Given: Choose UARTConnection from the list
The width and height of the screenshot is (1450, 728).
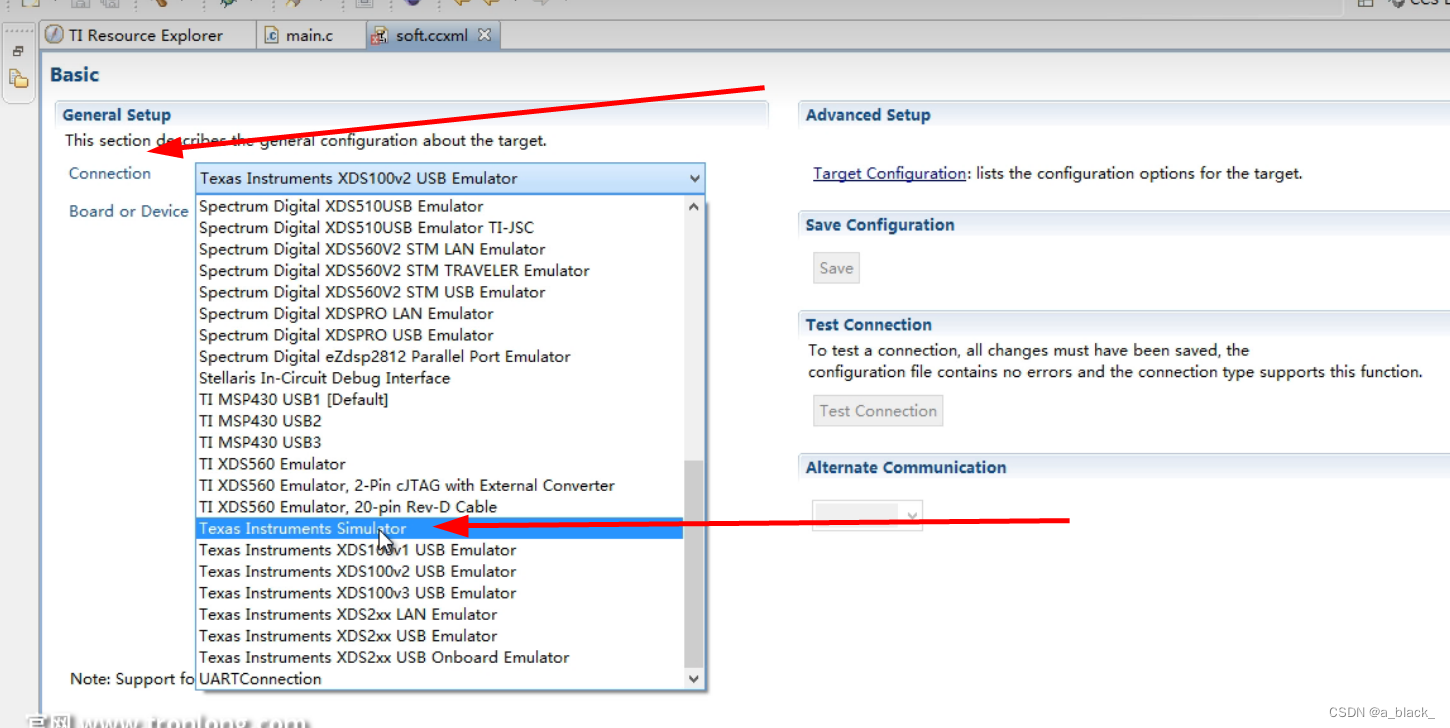Looking at the screenshot, I should tap(439, 679).
